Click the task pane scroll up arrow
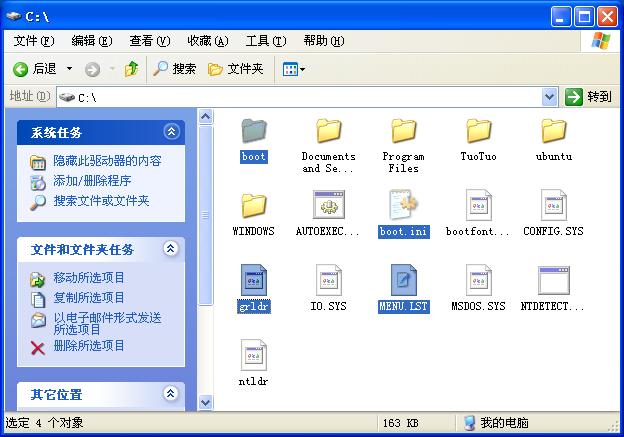This screenshot has width=624, height=437. [205, 117]
